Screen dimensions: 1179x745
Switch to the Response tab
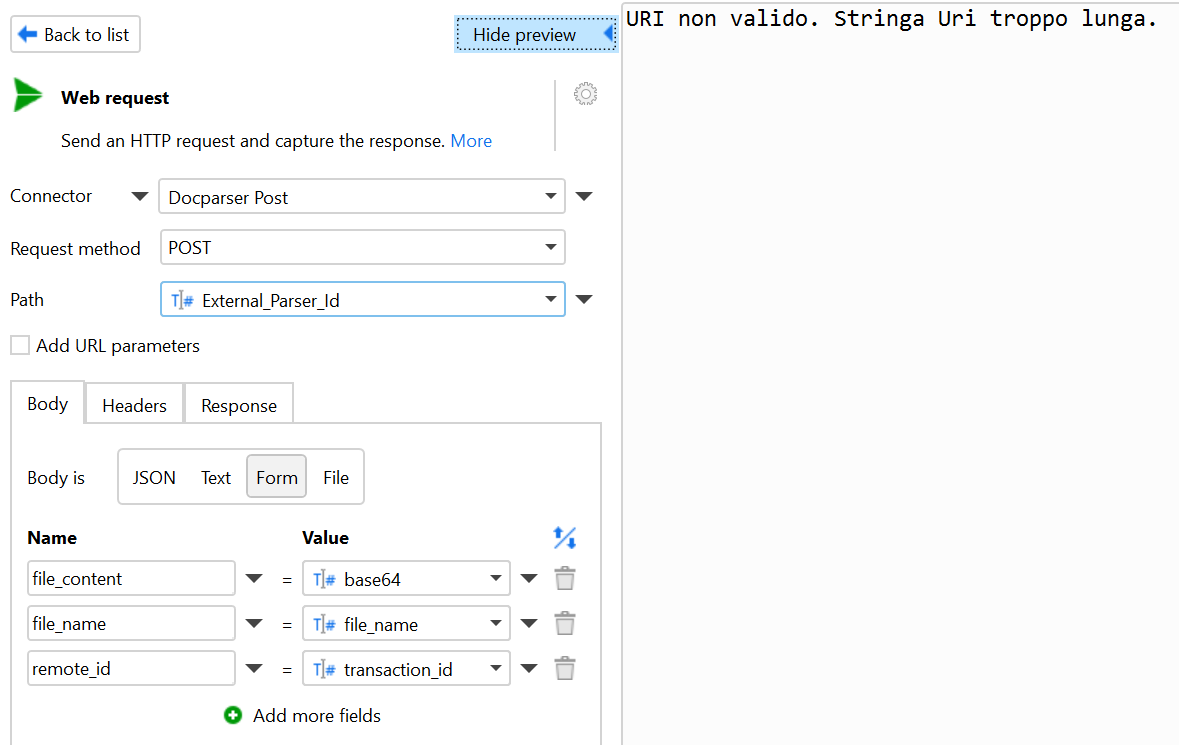click(x=239, y=405)
